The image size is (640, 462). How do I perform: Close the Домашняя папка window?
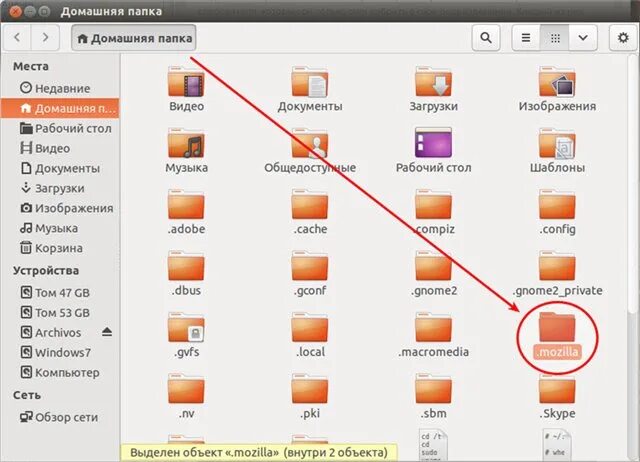[15, 11]
